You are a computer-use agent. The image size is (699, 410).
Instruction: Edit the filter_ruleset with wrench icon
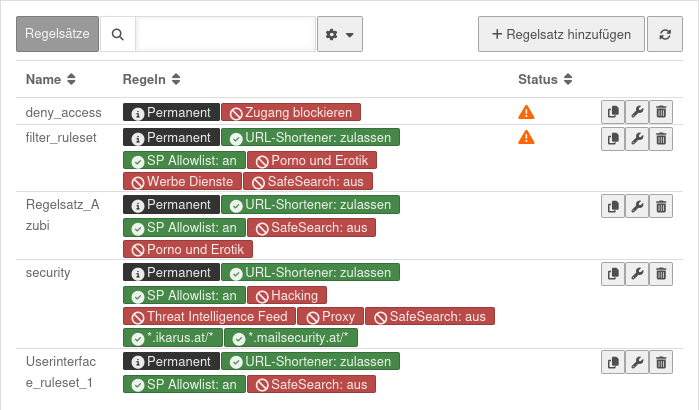point(637,139)
